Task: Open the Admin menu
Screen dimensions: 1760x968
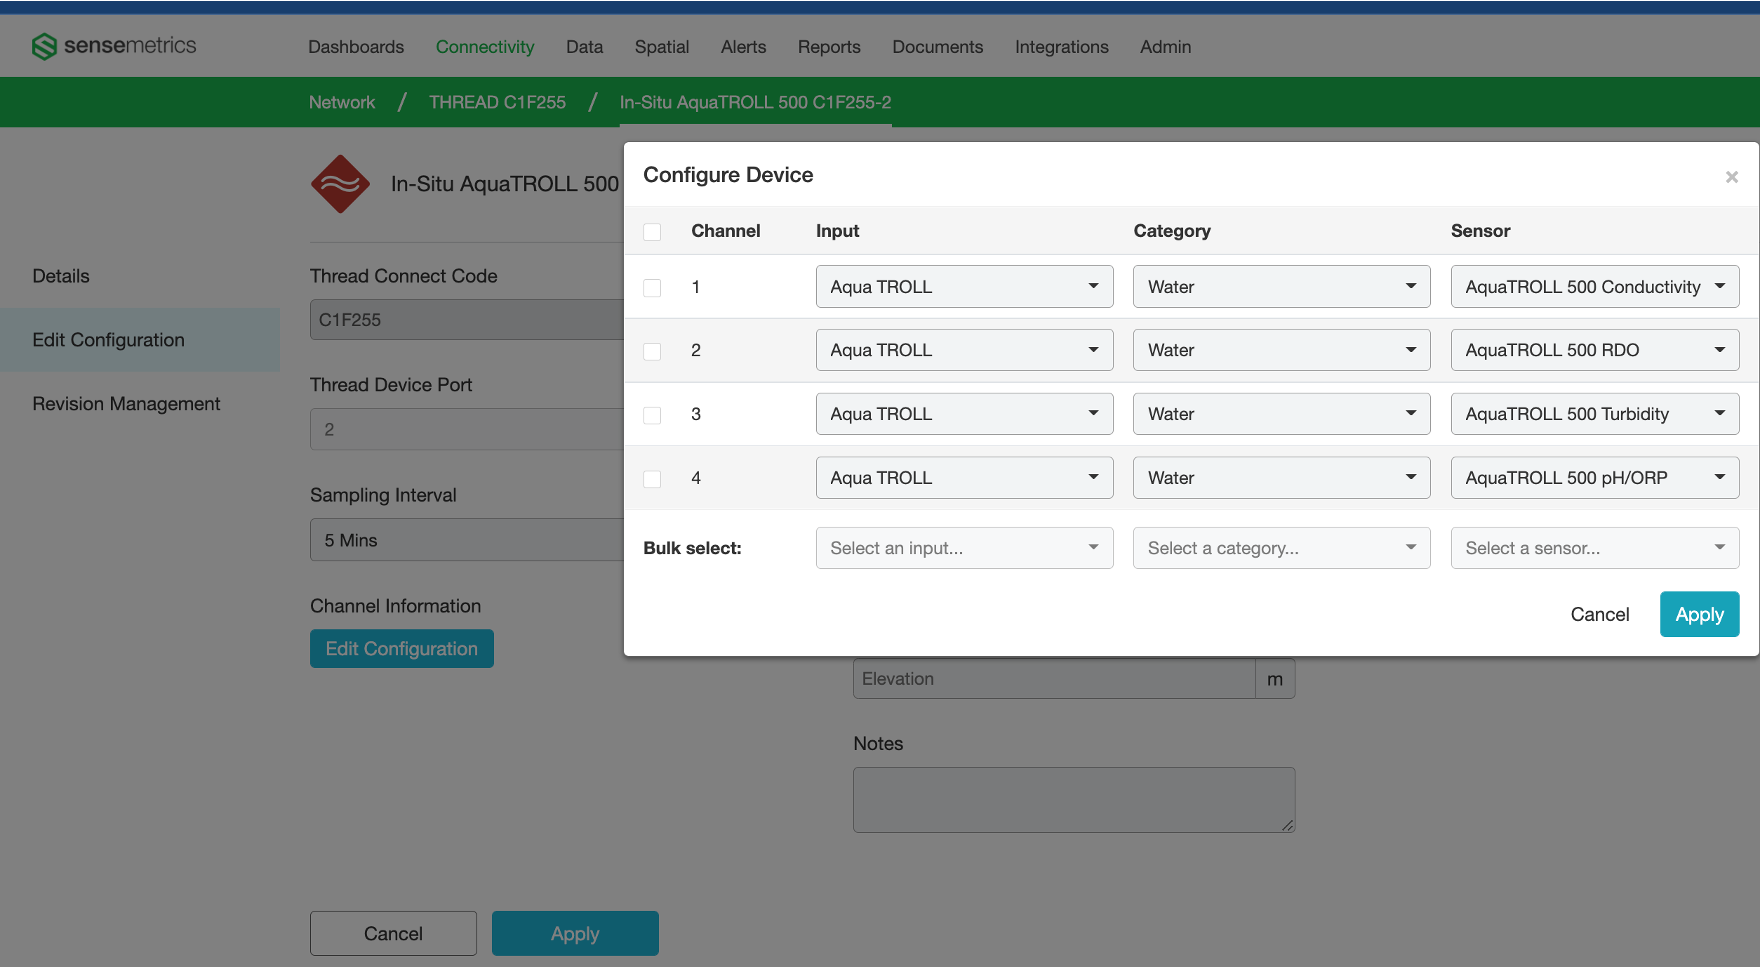Action: tap(1165, 47)
